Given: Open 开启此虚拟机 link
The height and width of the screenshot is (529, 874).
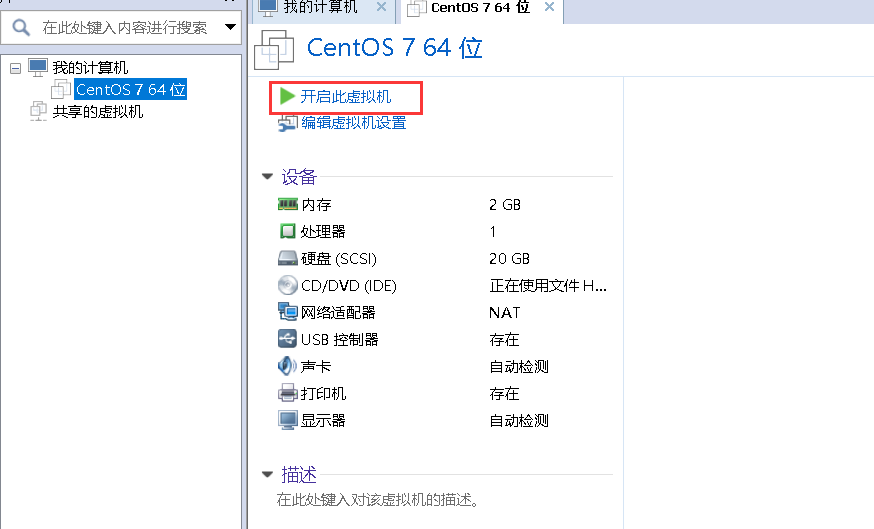Looking at the screenshot, I should (346, 97).
